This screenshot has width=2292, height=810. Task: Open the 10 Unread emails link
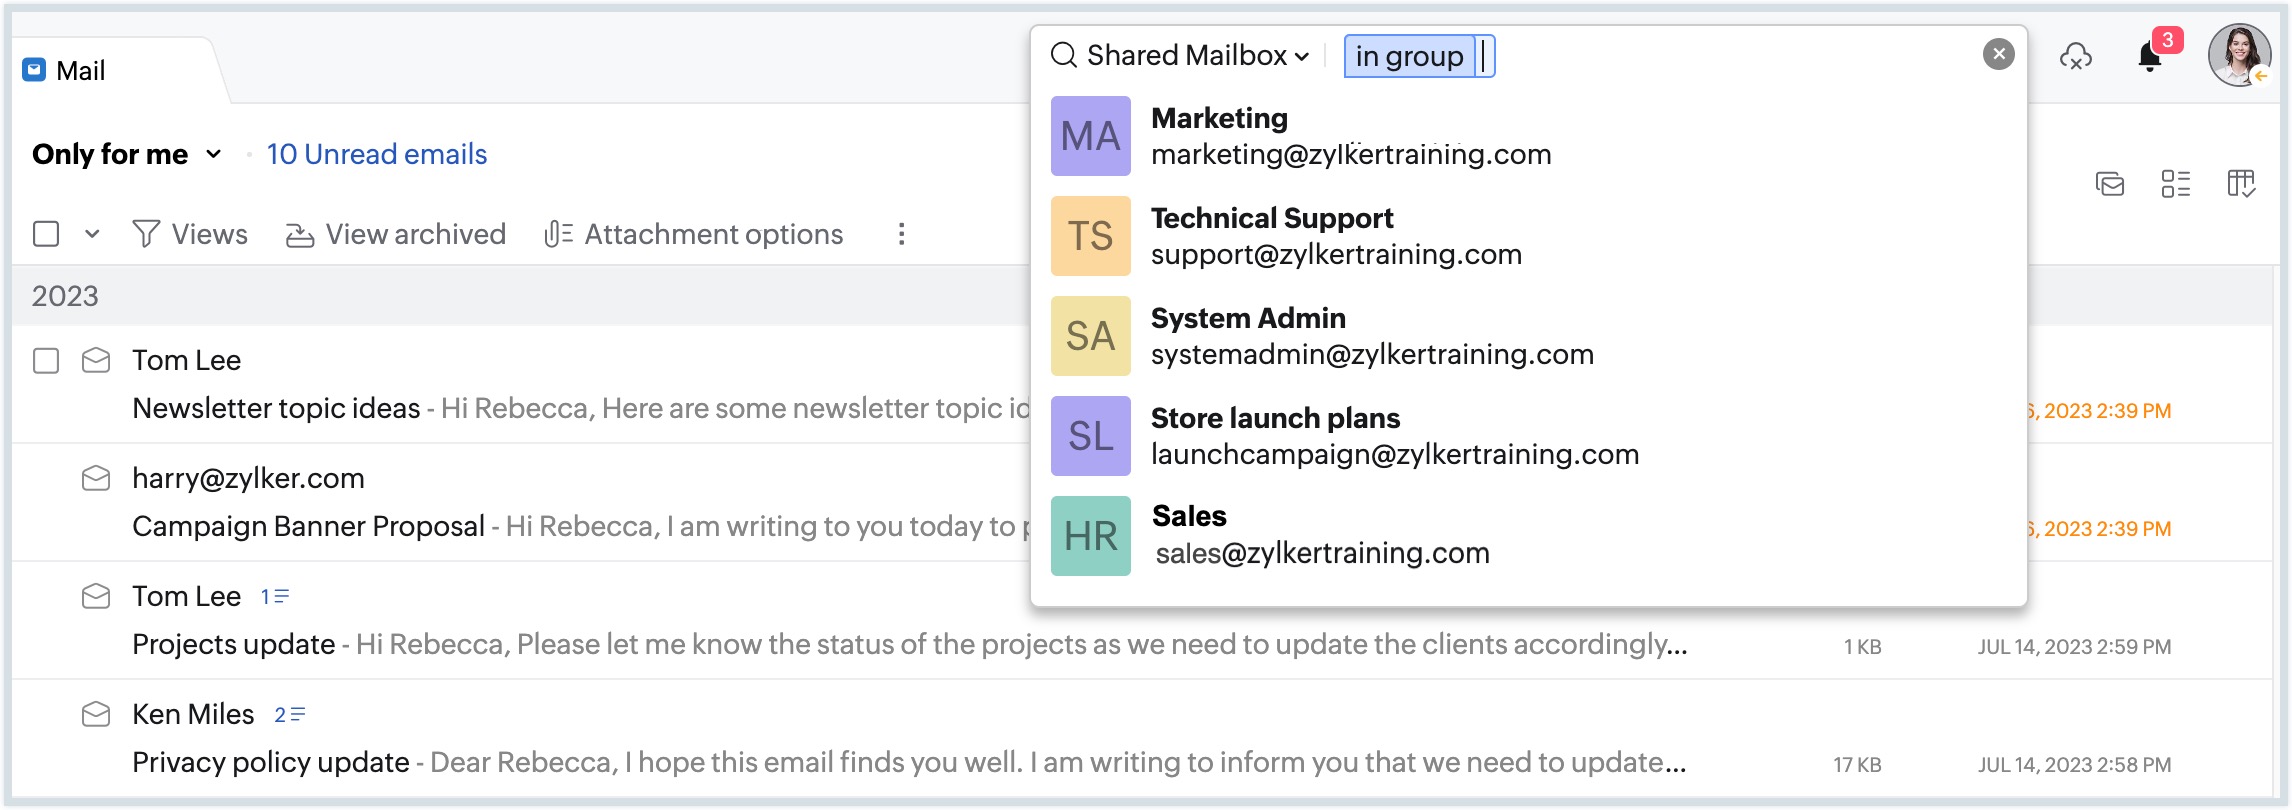tap(377, 154)
